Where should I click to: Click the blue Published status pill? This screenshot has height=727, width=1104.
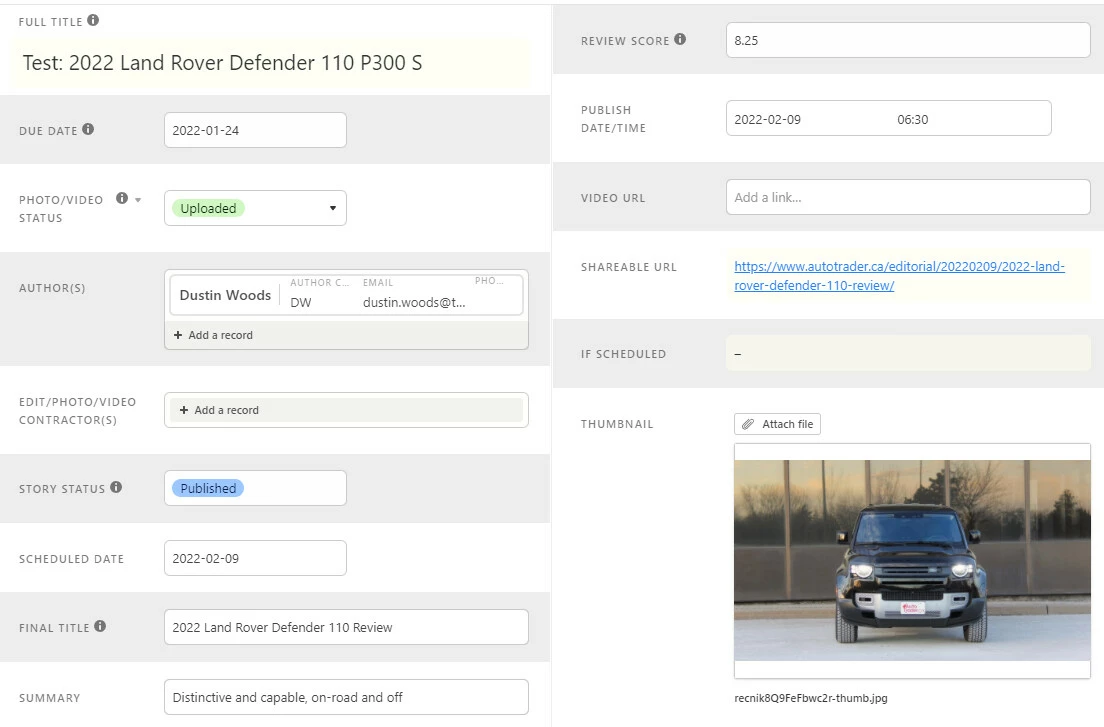(208, 488)
